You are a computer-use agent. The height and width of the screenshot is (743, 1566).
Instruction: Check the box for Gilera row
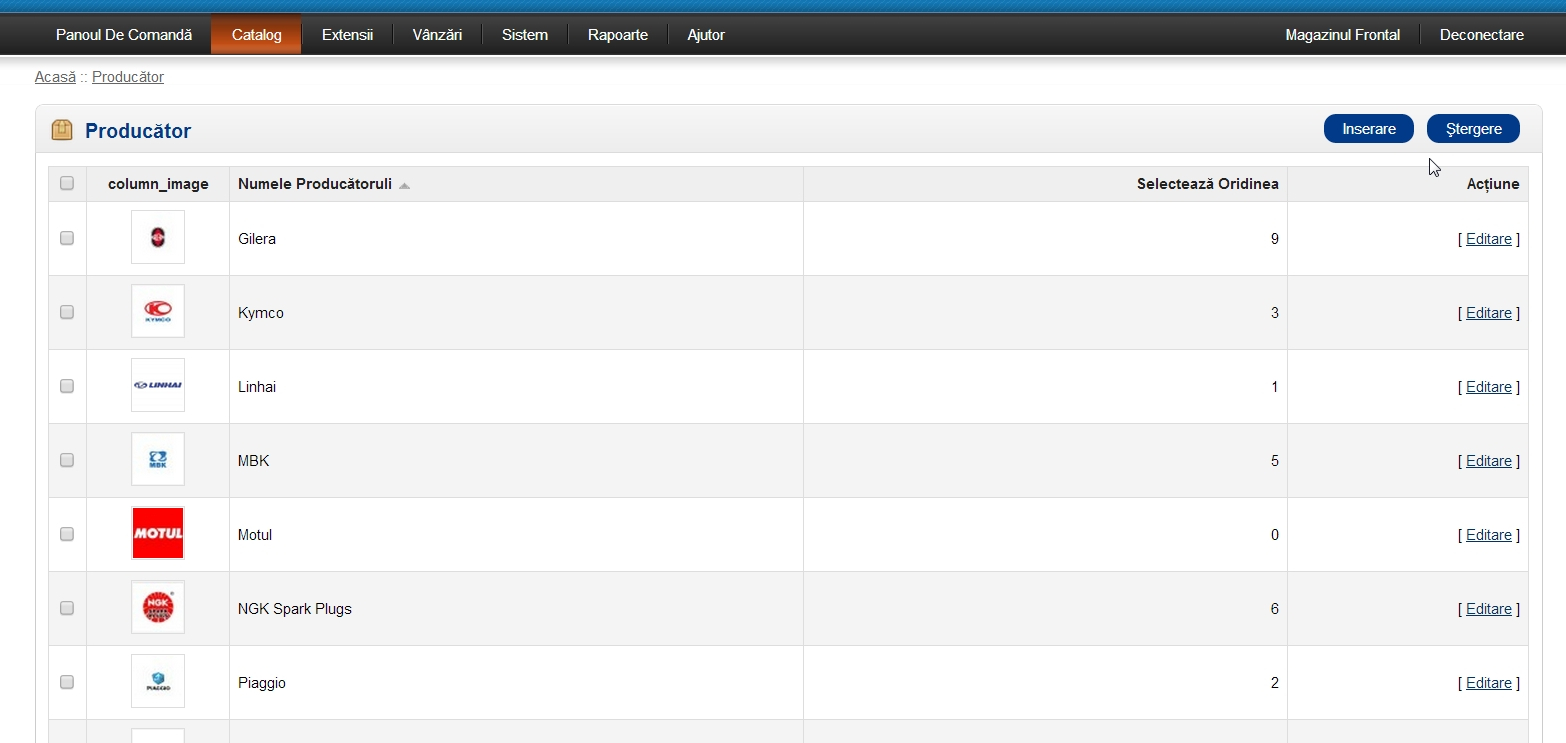coord(67,238)
